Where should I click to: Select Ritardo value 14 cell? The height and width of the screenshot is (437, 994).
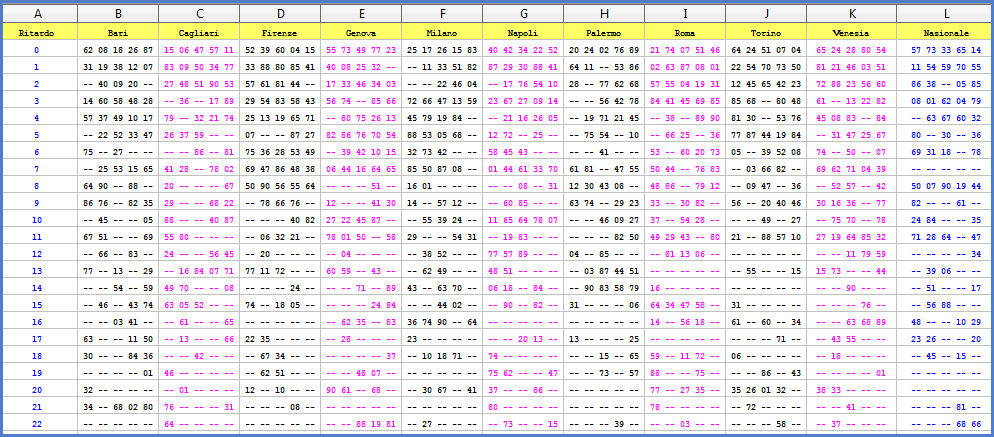(x=40, y=288)
